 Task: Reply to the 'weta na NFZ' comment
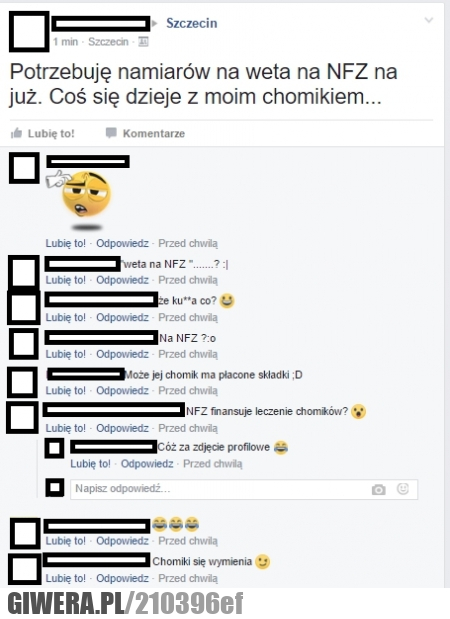[122, 280]
